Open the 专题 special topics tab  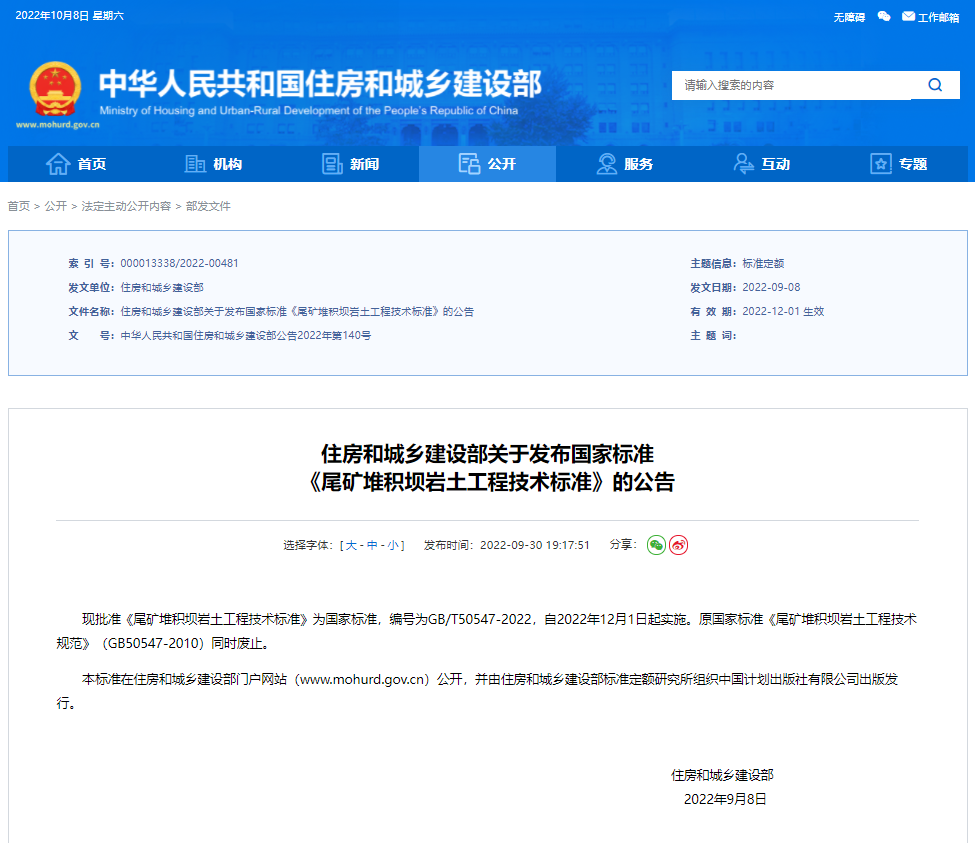(898, 164)
